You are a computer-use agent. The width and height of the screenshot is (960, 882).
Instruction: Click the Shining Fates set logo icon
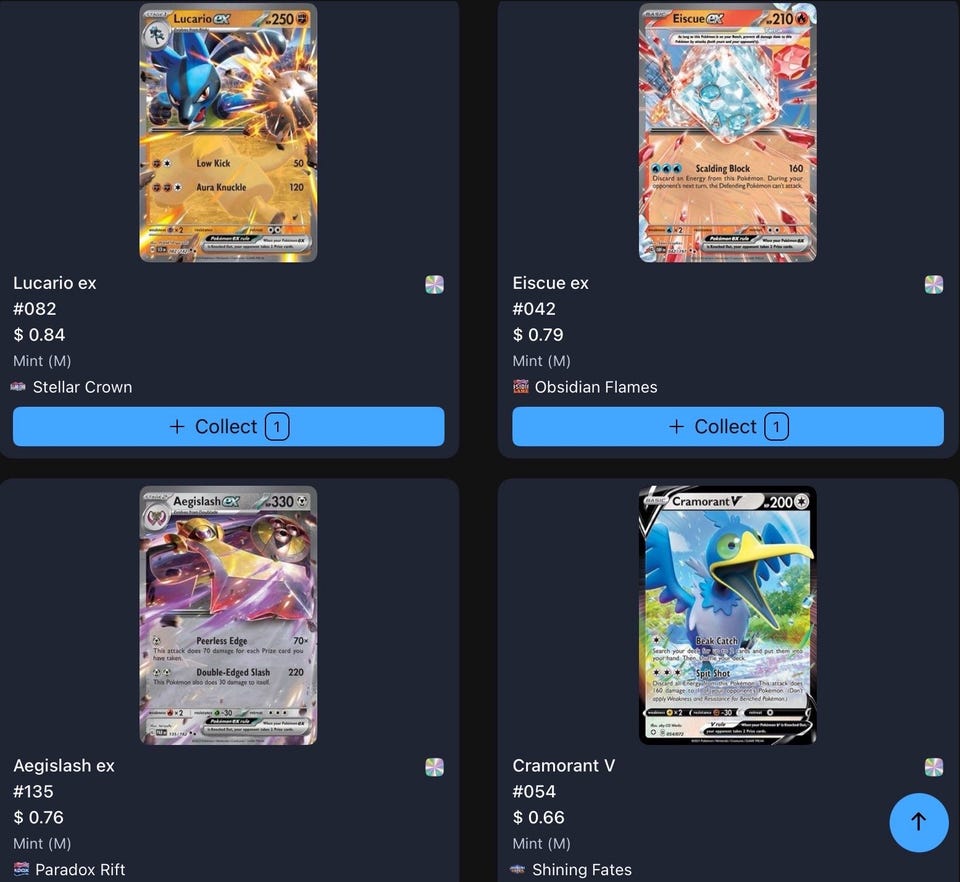[518, 869]
